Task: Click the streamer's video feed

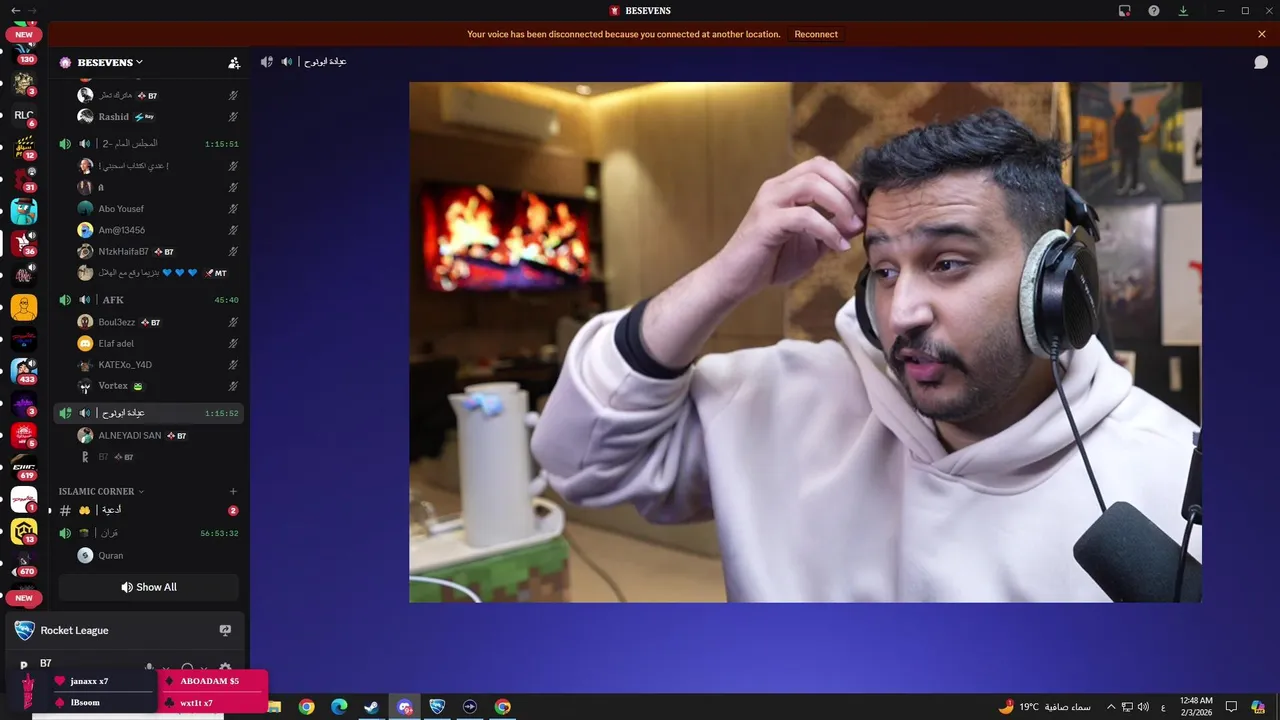Action: coord(805,342)
